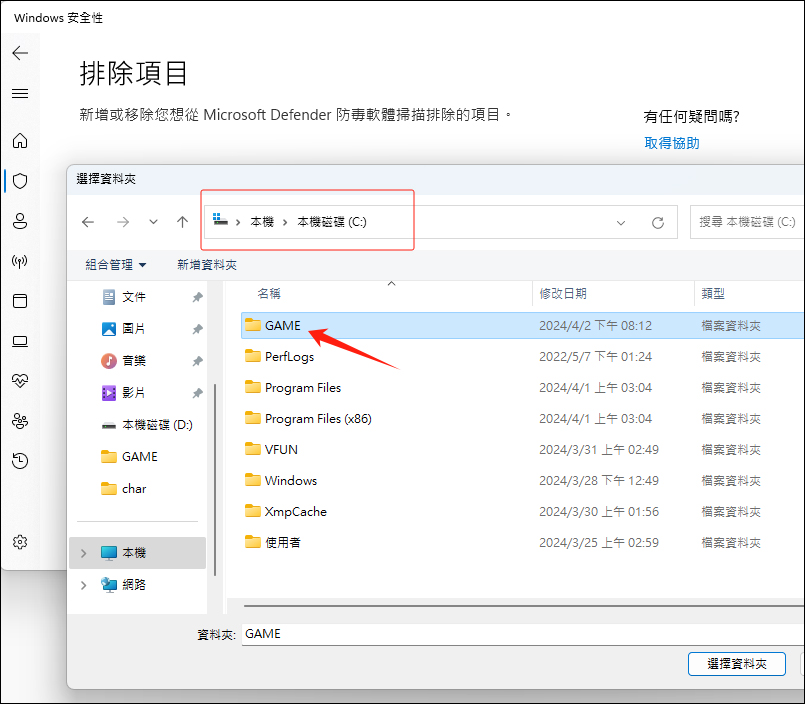The image size is (805, 704).
Task: Sort by 名稱 column header
Action: (269, 294)
